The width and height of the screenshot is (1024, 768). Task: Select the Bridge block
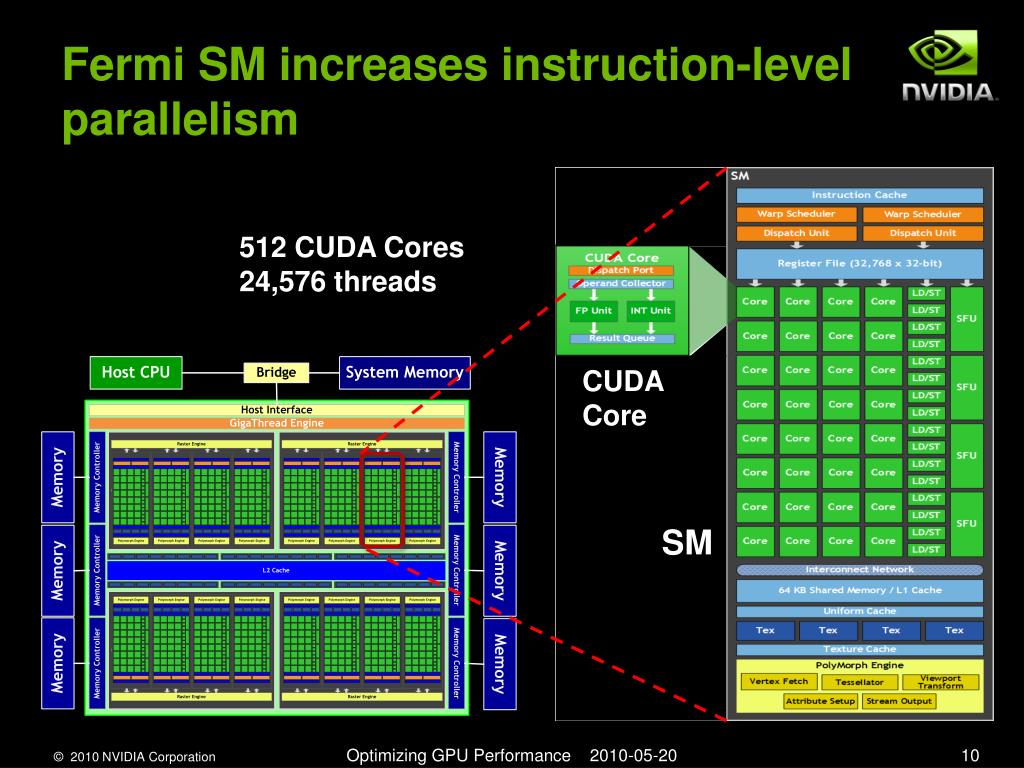click(x=276, y=372)
